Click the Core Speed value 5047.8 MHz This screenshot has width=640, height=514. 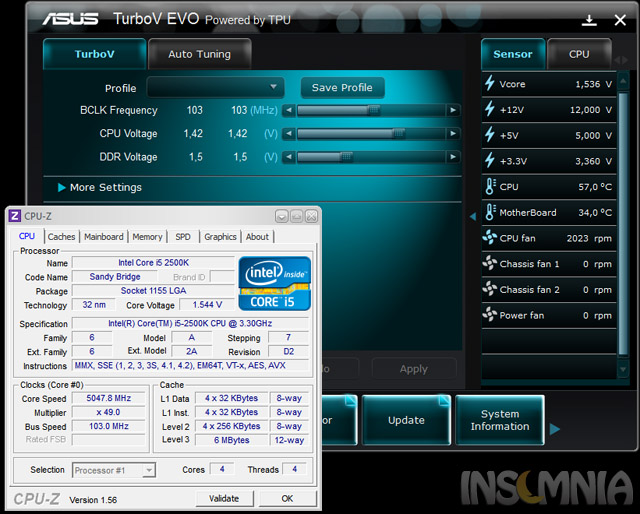109,398
